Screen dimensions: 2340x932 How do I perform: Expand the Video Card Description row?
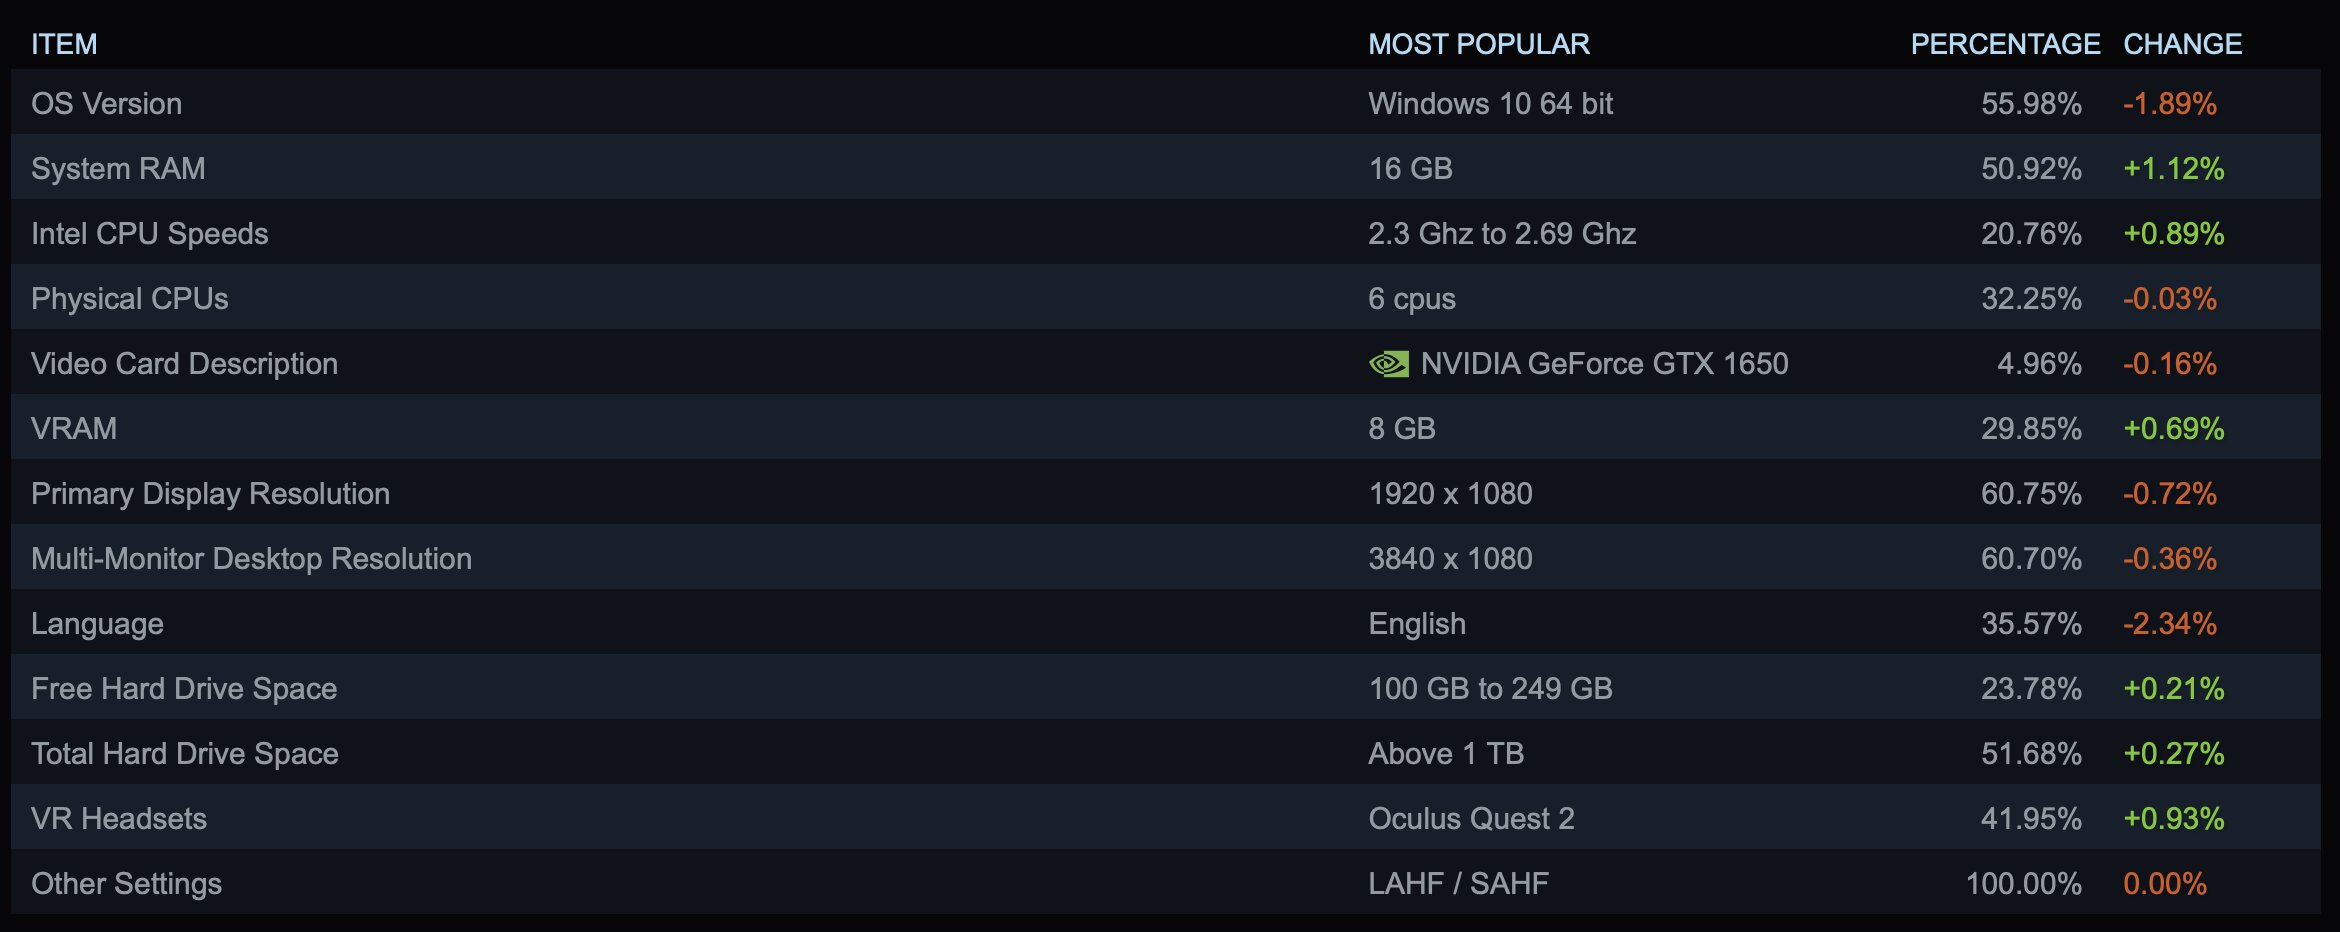1165,362
